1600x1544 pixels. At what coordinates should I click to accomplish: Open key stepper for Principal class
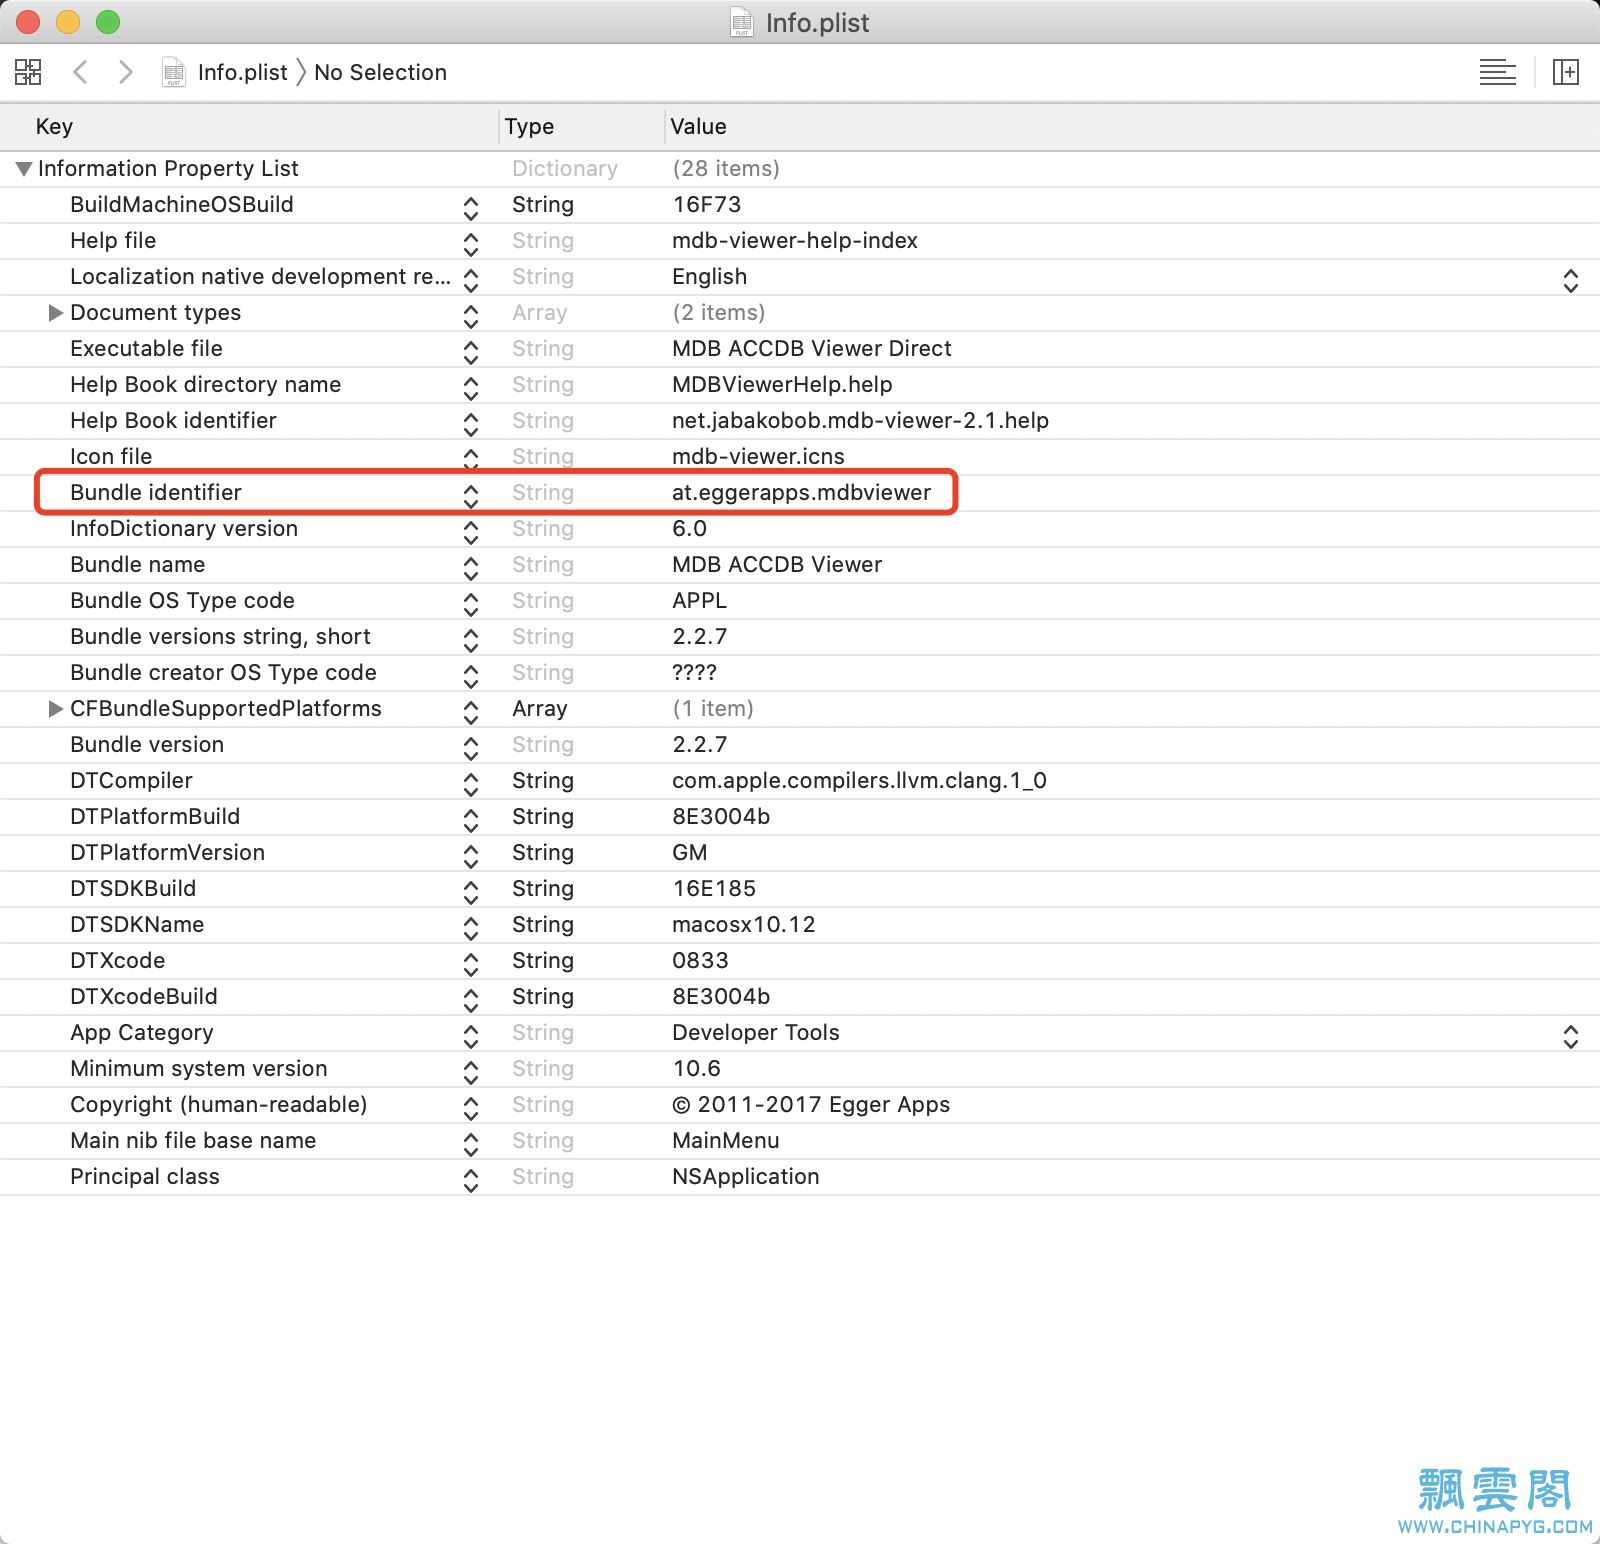pyautogui.click(x=471, y=1180)
